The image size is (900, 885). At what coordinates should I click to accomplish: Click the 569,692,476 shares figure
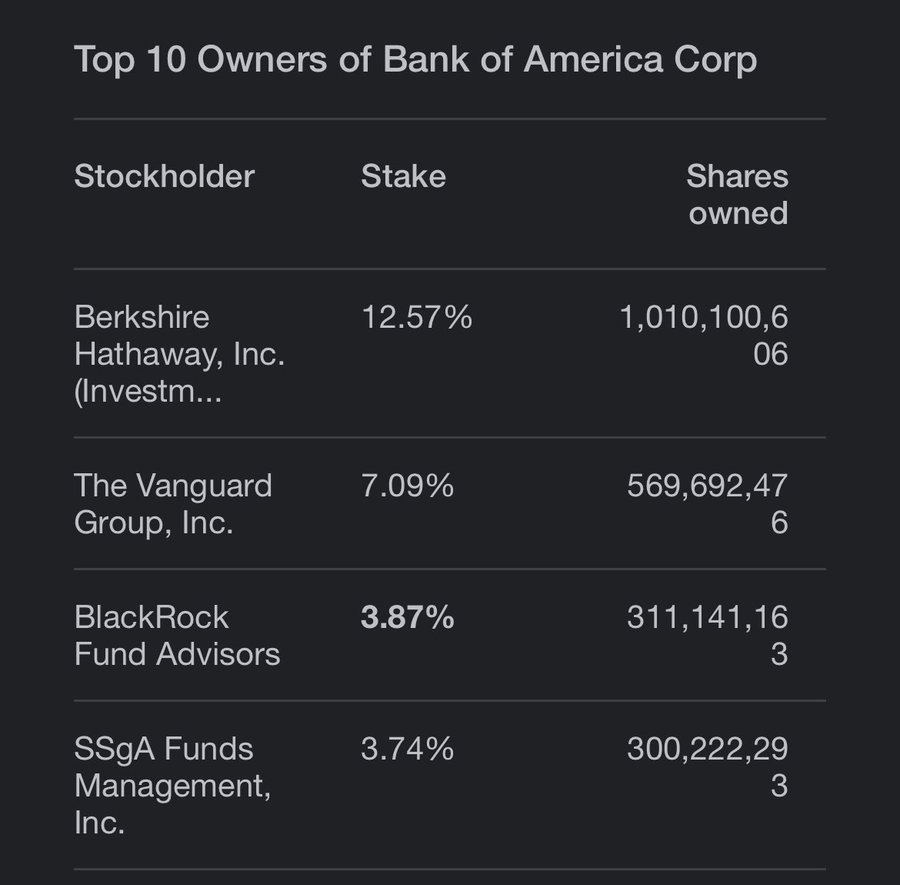tap(707, 504)
